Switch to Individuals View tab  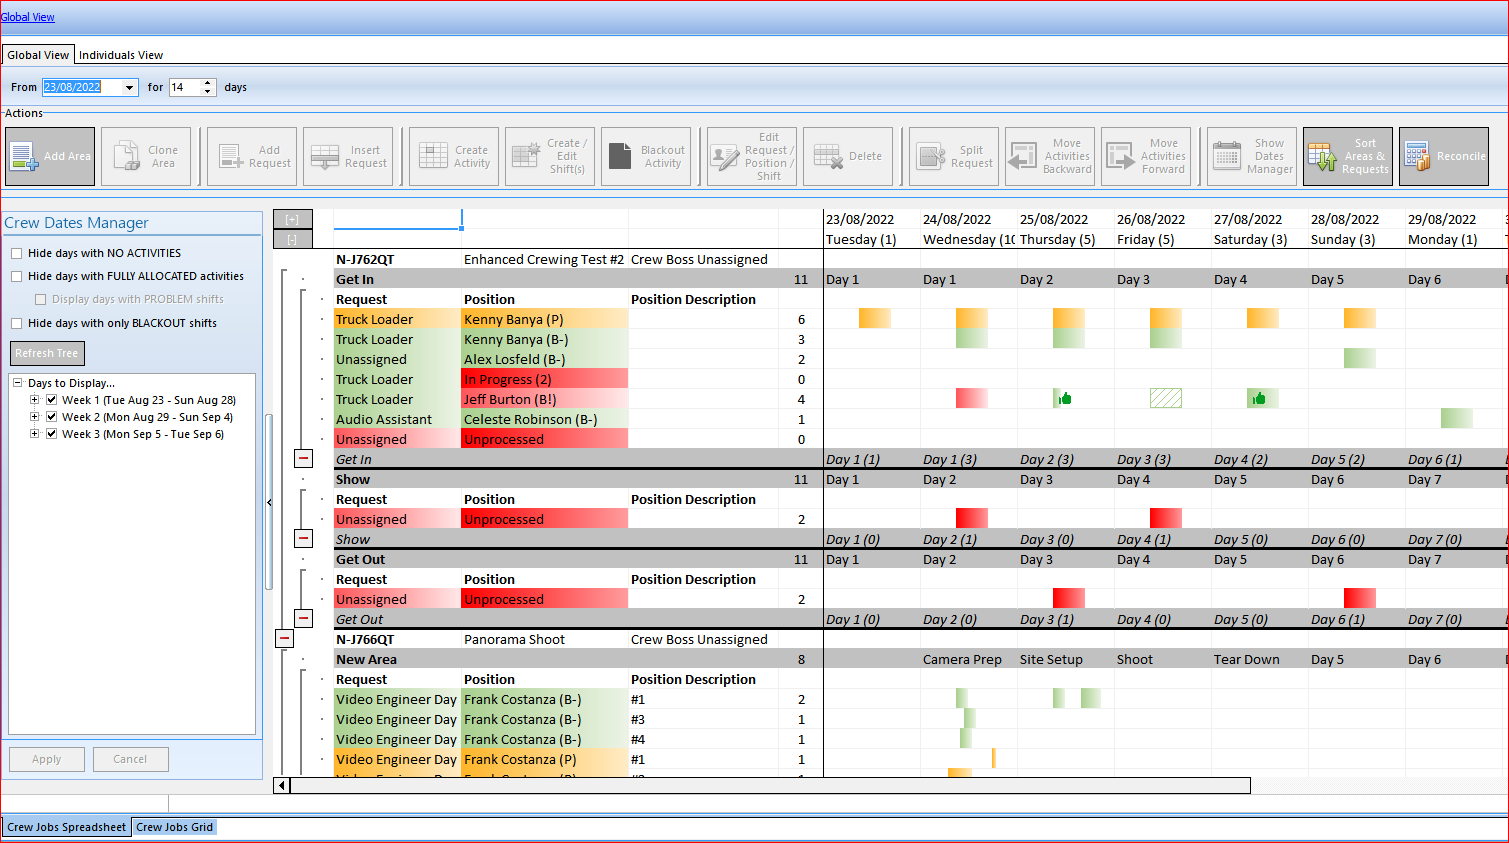click(x=121, y=55)
